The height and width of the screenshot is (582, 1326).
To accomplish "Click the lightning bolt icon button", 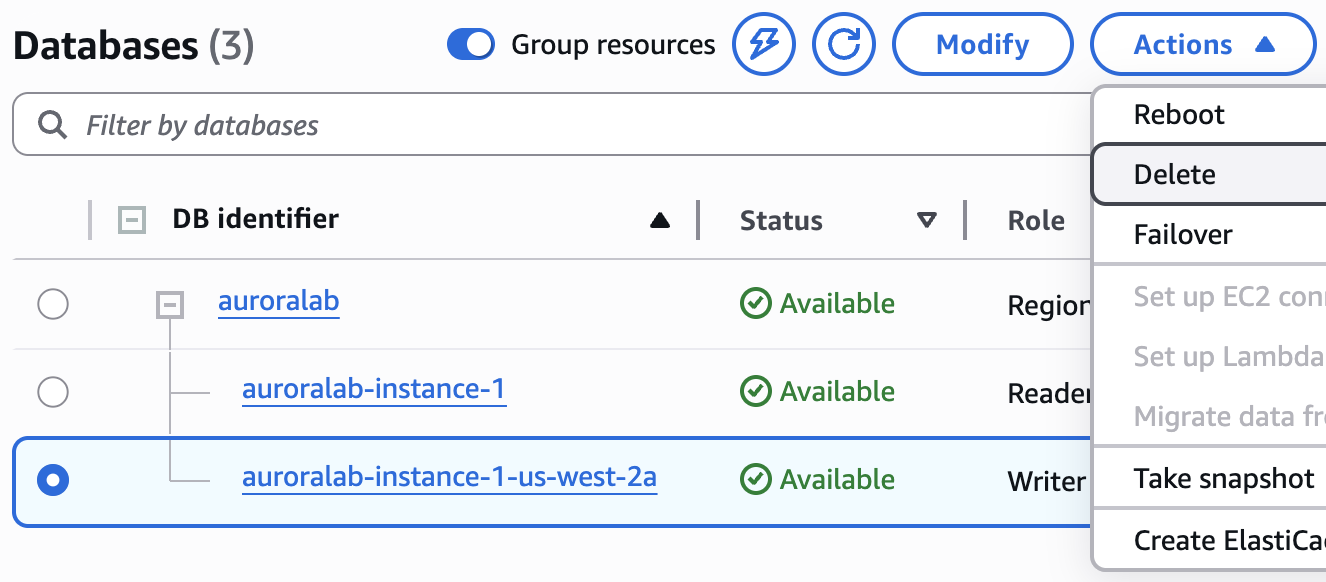I will click(764, 44).
